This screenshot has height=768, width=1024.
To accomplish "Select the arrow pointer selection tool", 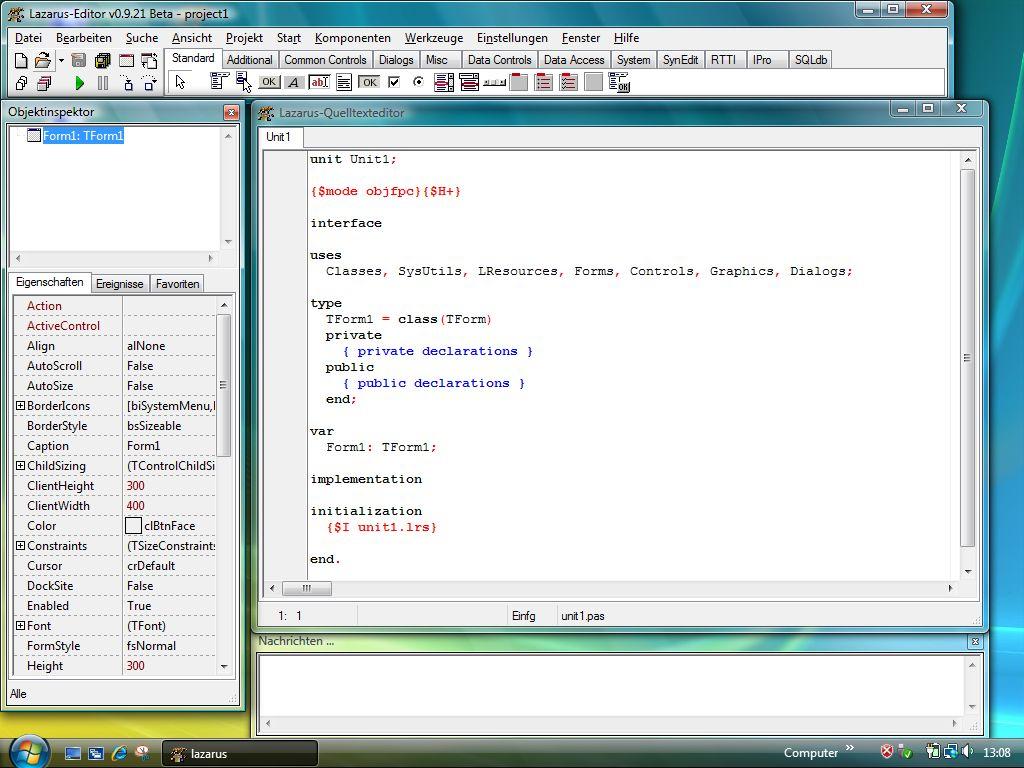I will 180,82.
